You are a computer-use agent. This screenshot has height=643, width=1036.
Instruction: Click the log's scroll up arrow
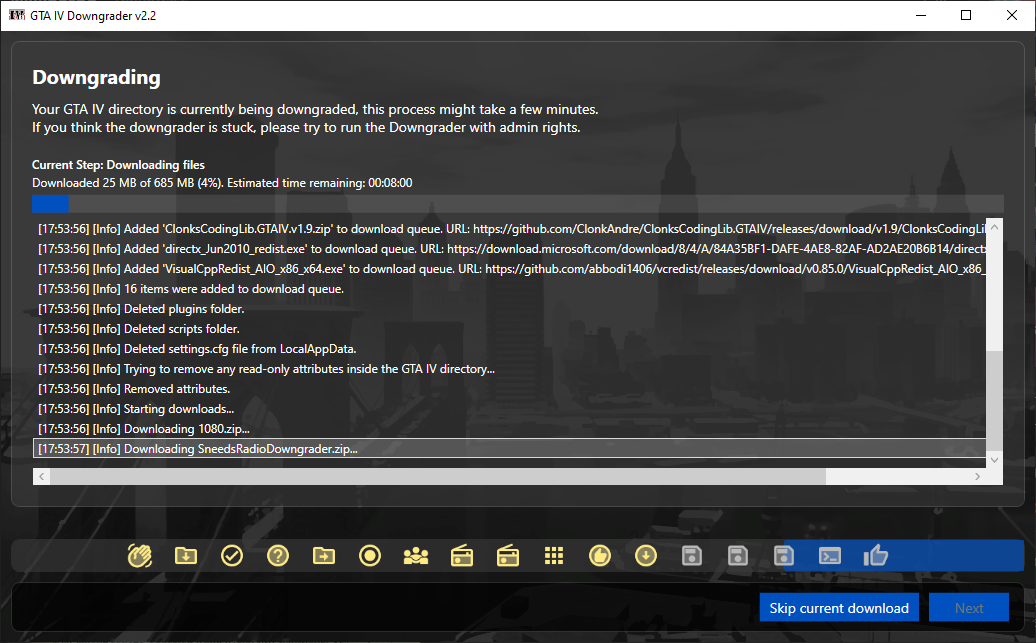tap(994, 227)
